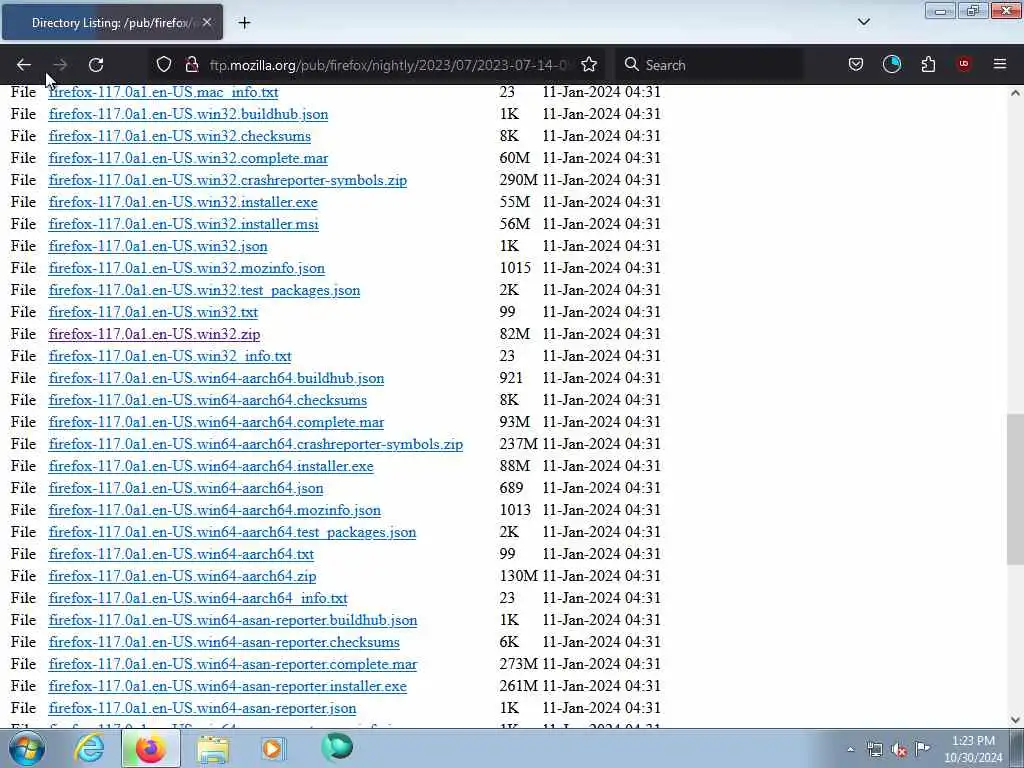The height and width of the screenshot is (768, 1024).
Task: Click the Forward arrow button
Action: [x=60, y=65]
